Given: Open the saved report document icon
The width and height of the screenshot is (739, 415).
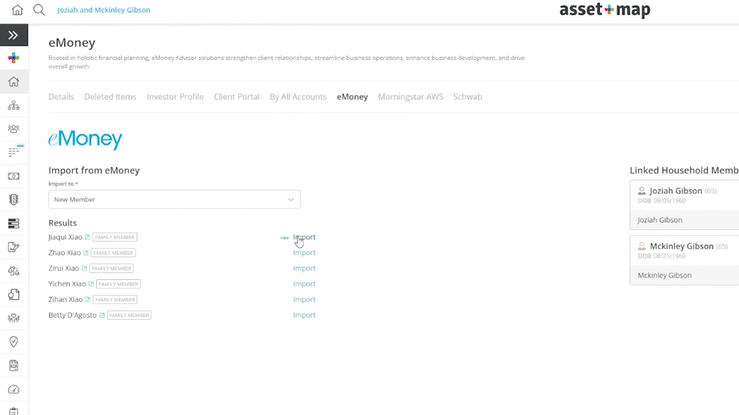Looking at the screenshot, I should 14,366.
